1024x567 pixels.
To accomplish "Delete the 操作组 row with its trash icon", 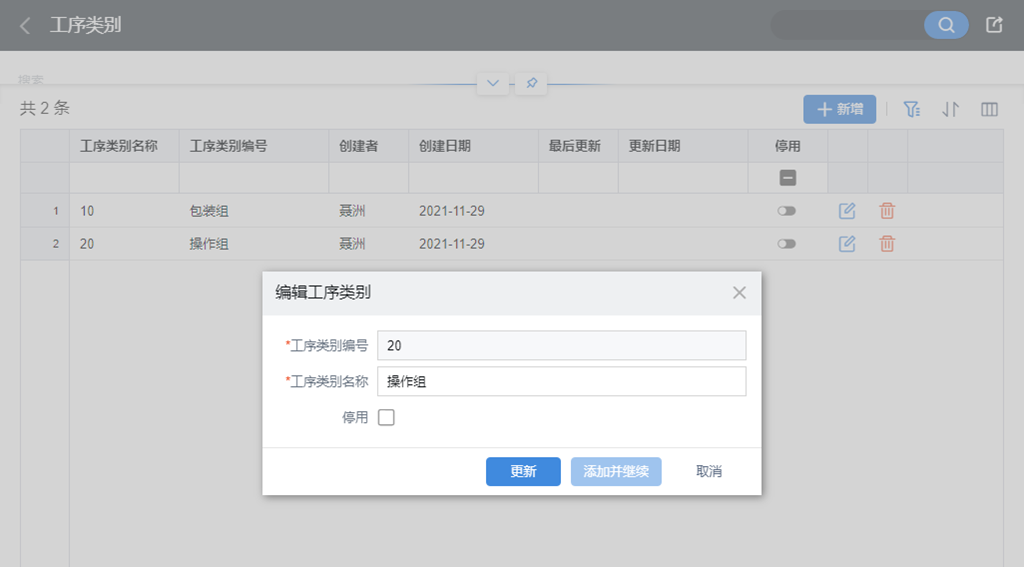I will 887,244.
